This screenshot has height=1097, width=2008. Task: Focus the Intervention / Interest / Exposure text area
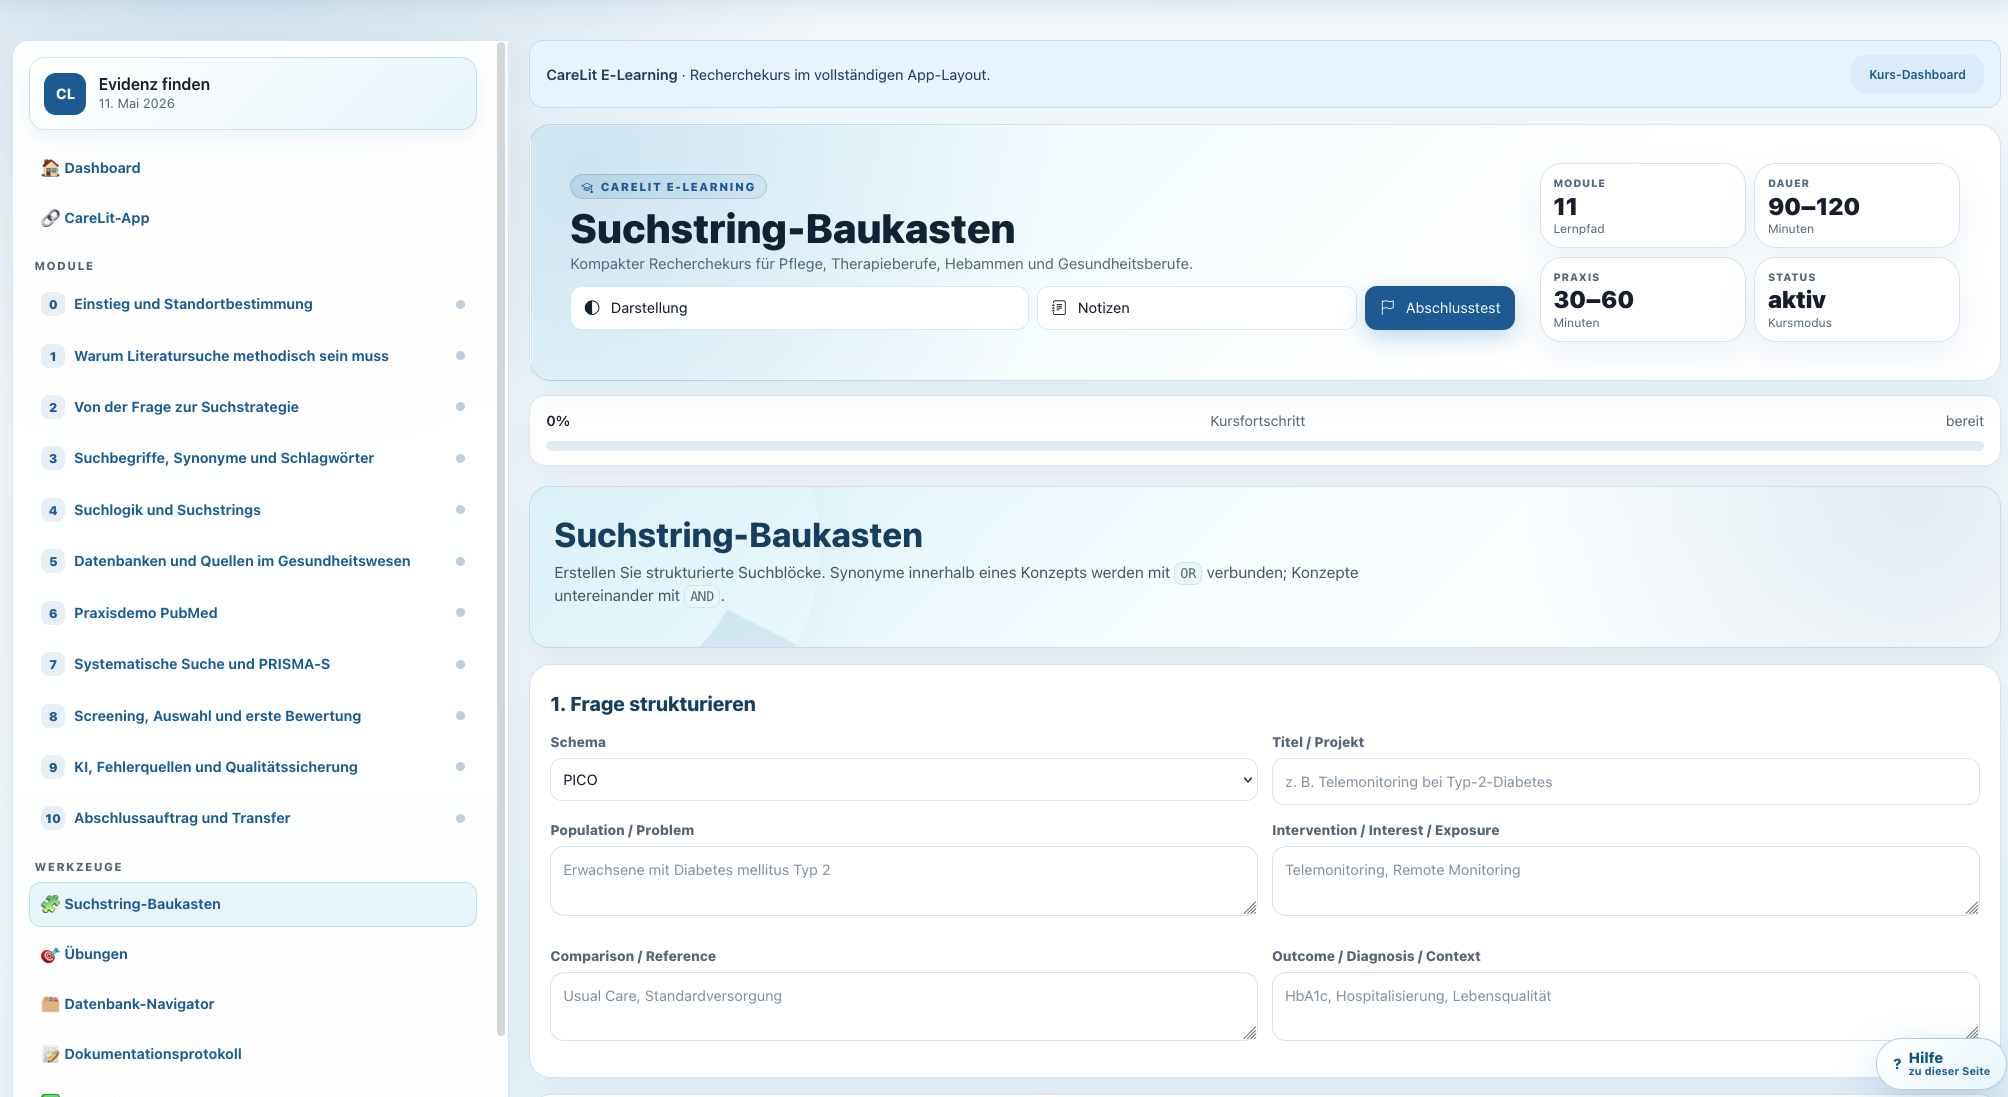point(1625,881)
